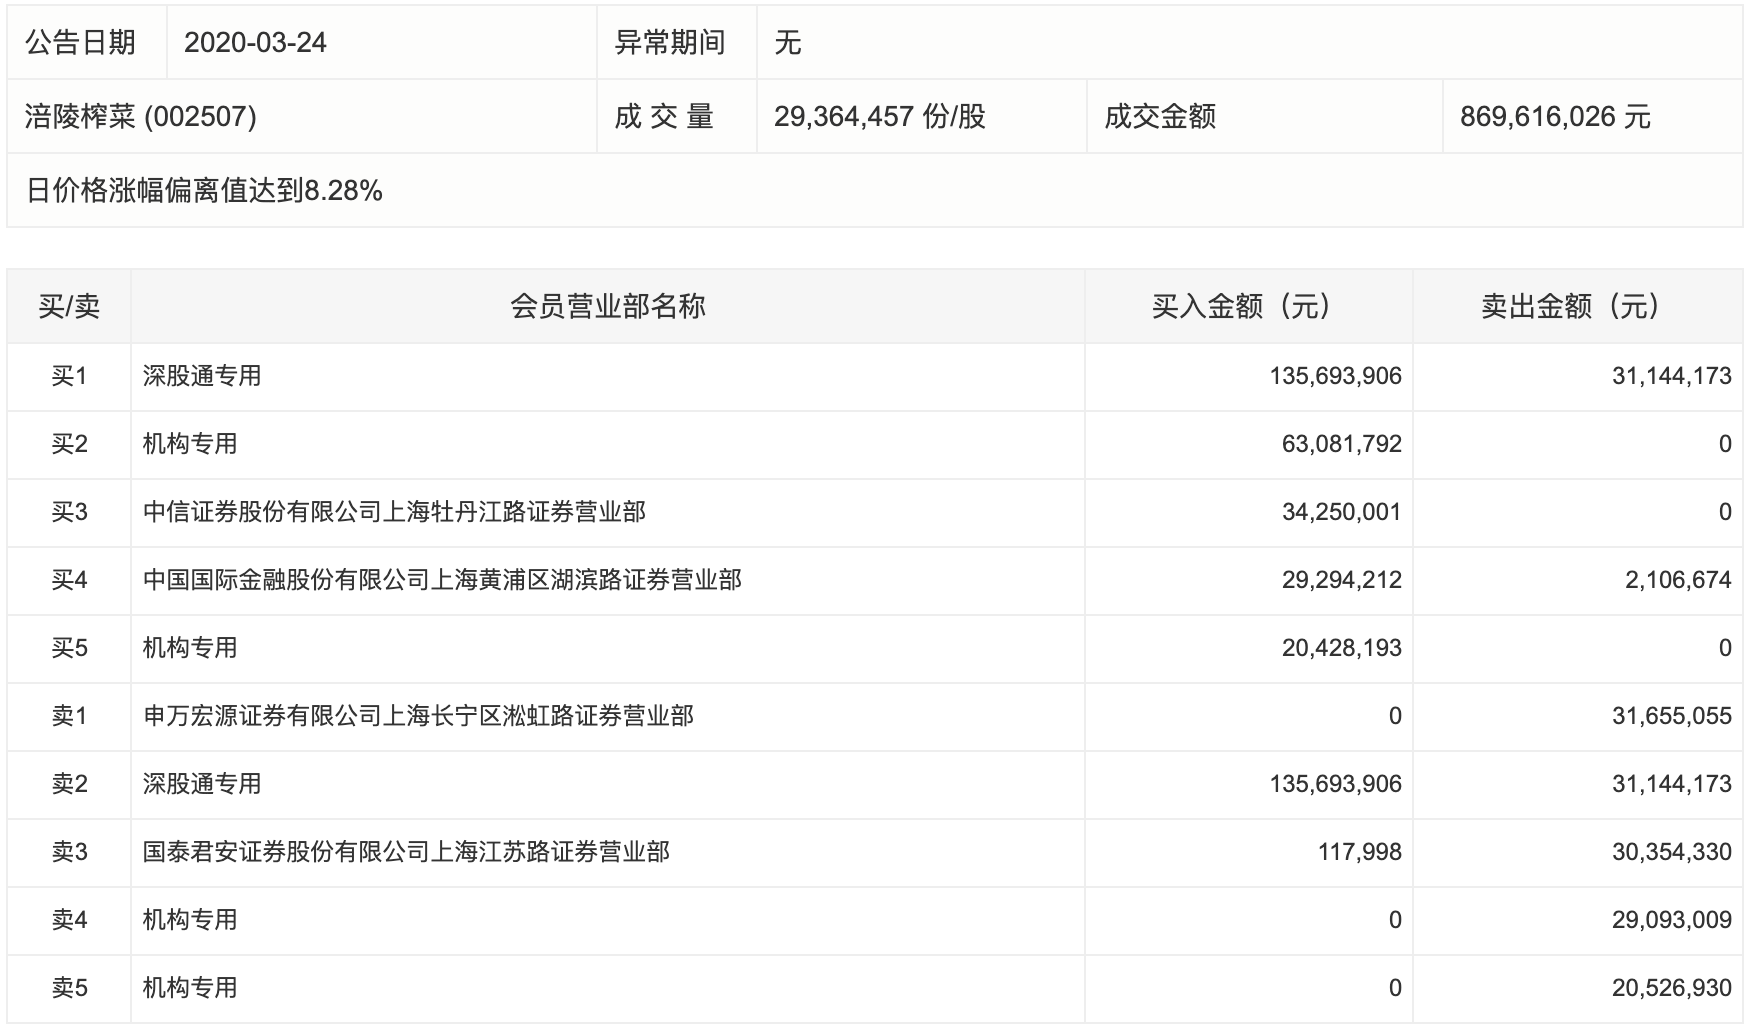Select sell amount 29,093,009
The width and height of the screenshot is (1748, 1030).
pyautogui.click(x=1672, y=920)
